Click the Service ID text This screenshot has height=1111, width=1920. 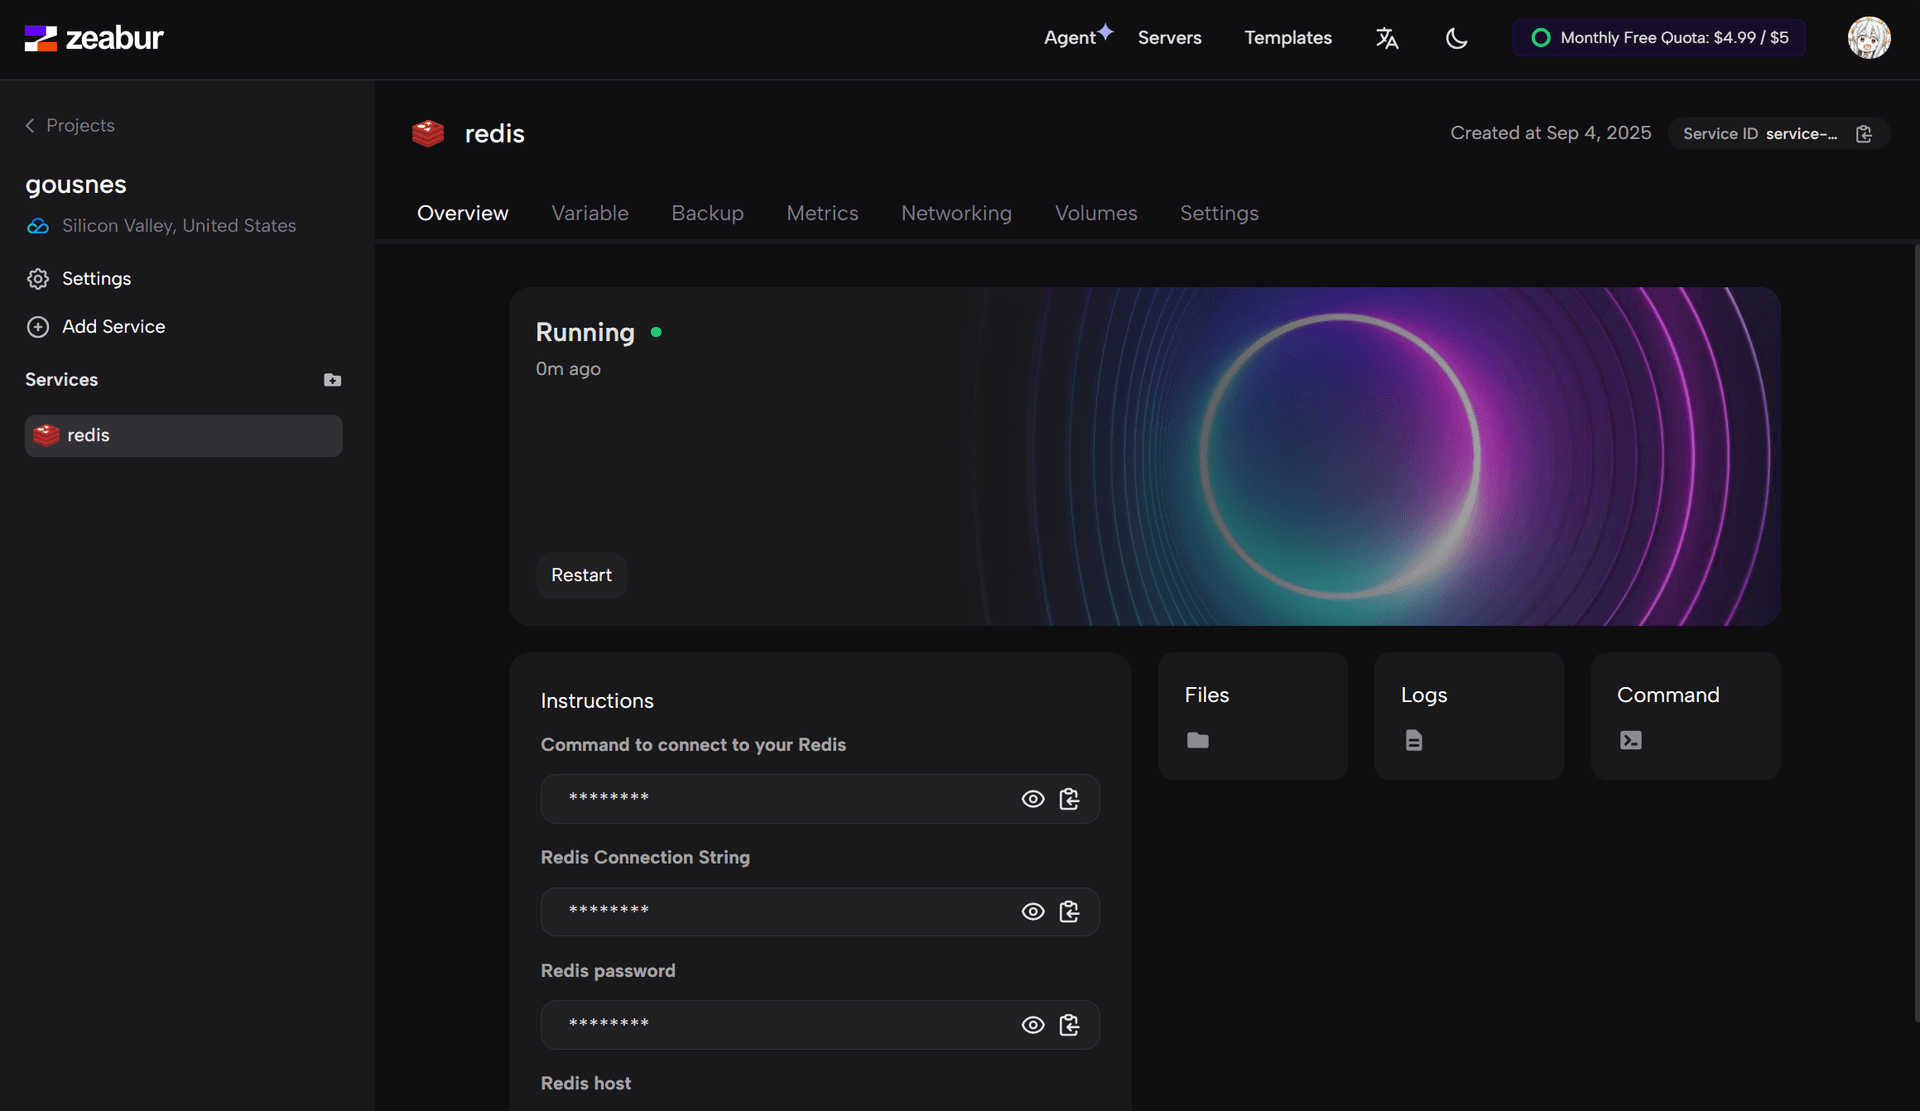pyautogui.click(x=1760, y=134)
